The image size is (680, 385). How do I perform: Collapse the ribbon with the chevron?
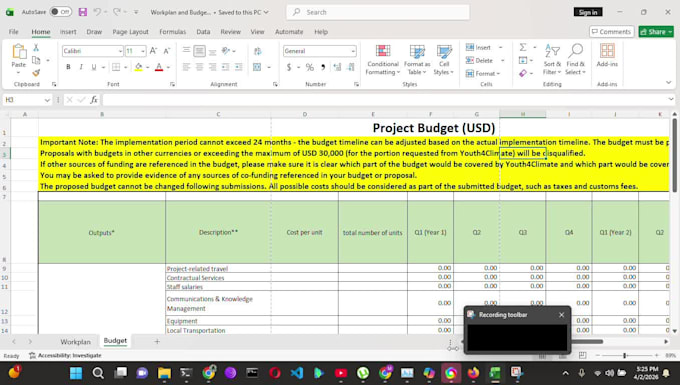pyautogui.click(x=668, y=82)
